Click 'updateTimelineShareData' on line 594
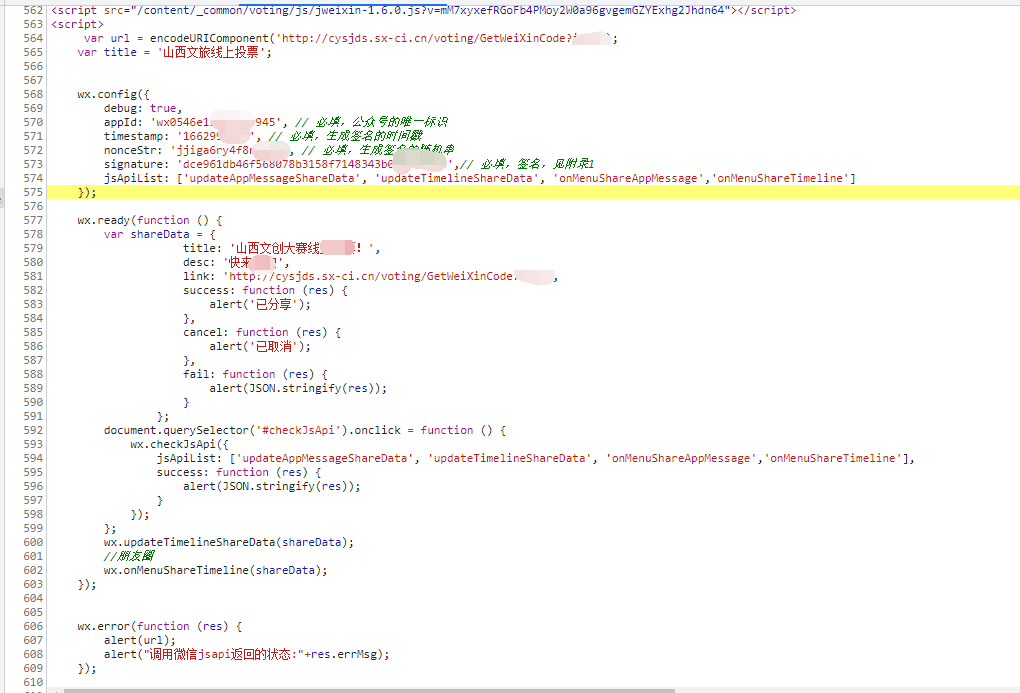The image size is (1020, 693). tap(509, 458)
